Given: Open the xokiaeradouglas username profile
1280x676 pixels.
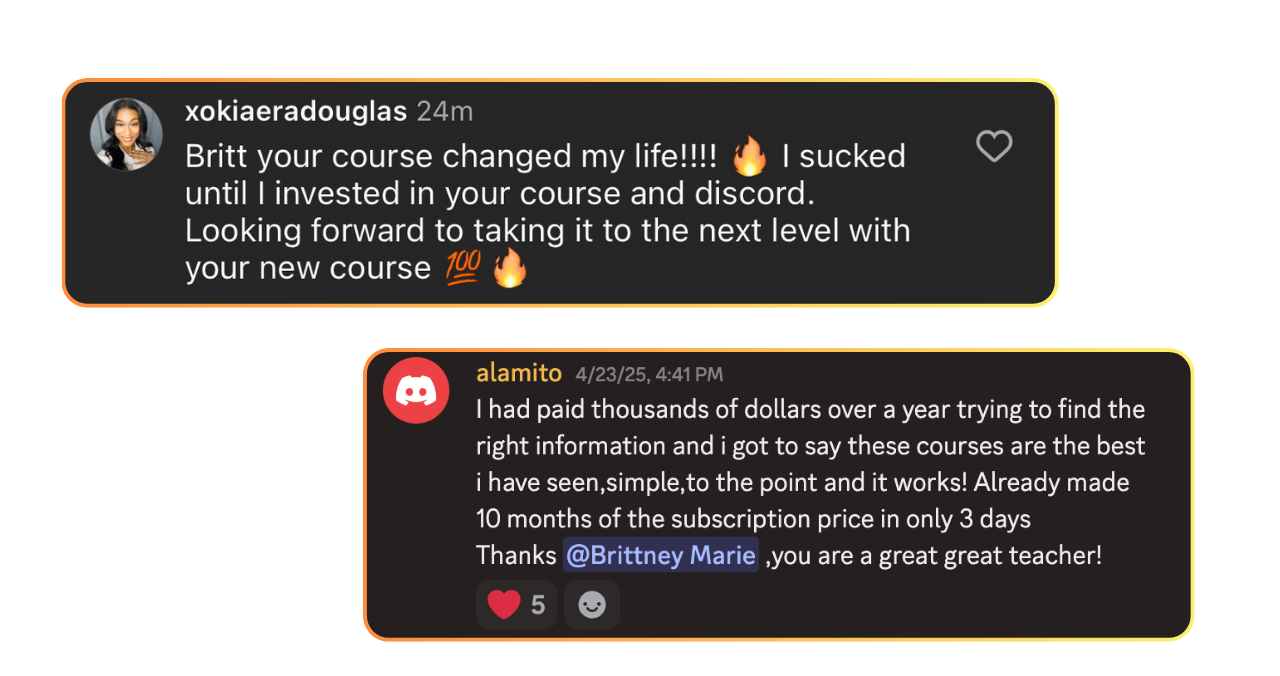Looking at the screenshot, I should click(296, 111).
